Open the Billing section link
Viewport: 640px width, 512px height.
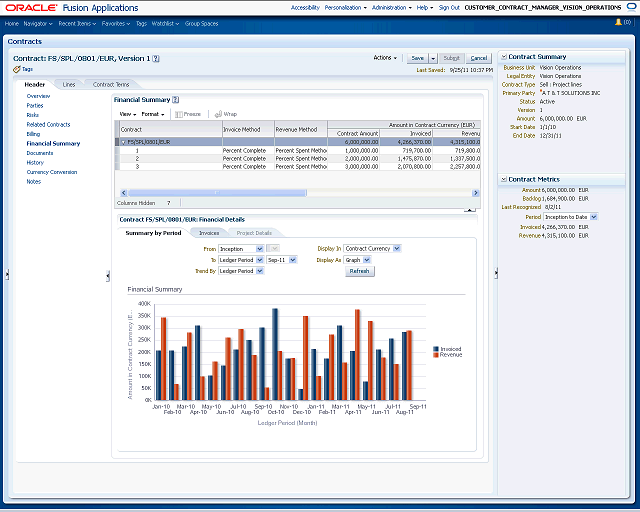pos(33,134)
